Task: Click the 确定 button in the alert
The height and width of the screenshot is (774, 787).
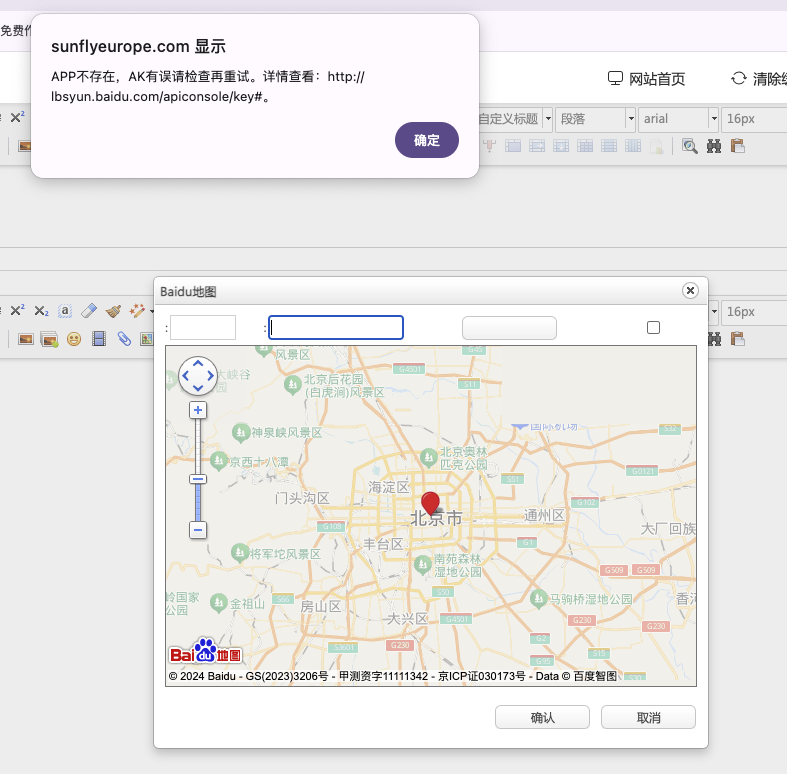Action: click(427, 140)
